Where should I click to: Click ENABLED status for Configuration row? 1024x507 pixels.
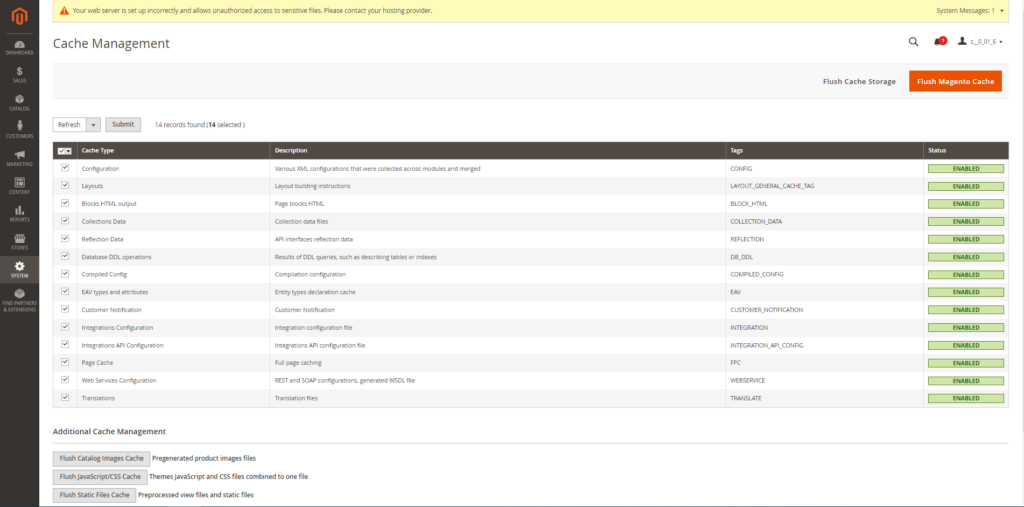pyautogui.click(x=966, y=169)
